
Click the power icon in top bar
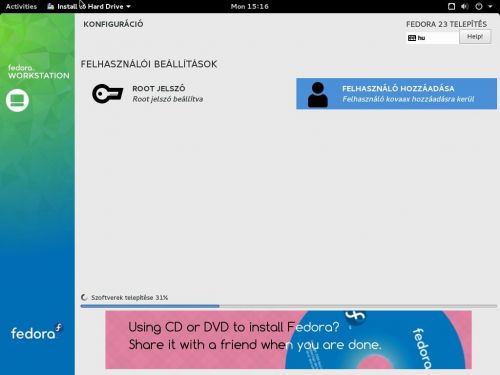[x=479, y=6]
